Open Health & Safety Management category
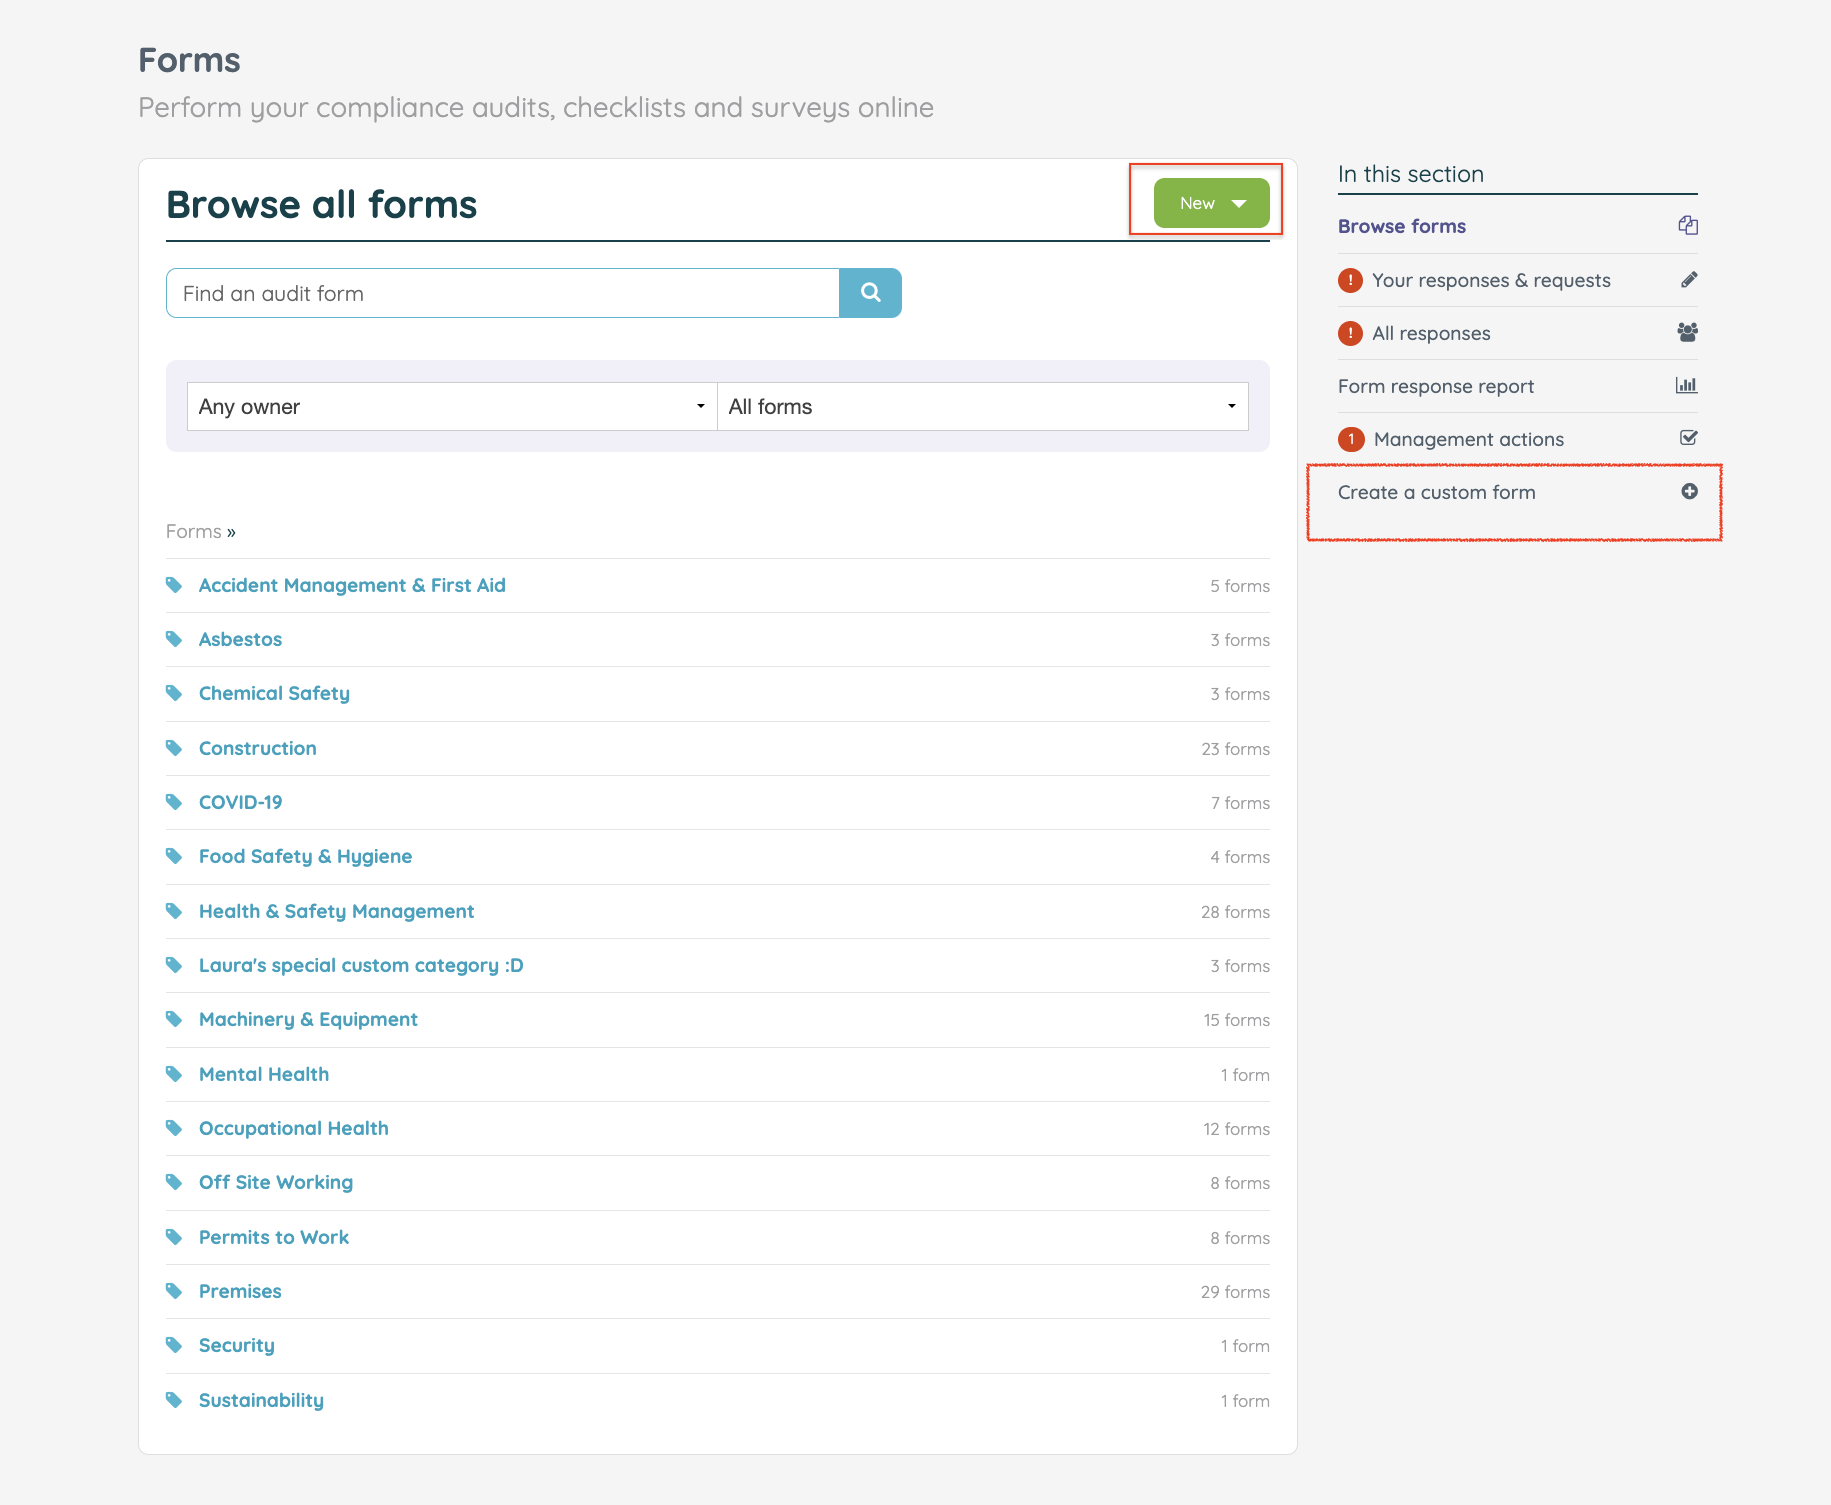1831x1505 pixels. point(336,911)
